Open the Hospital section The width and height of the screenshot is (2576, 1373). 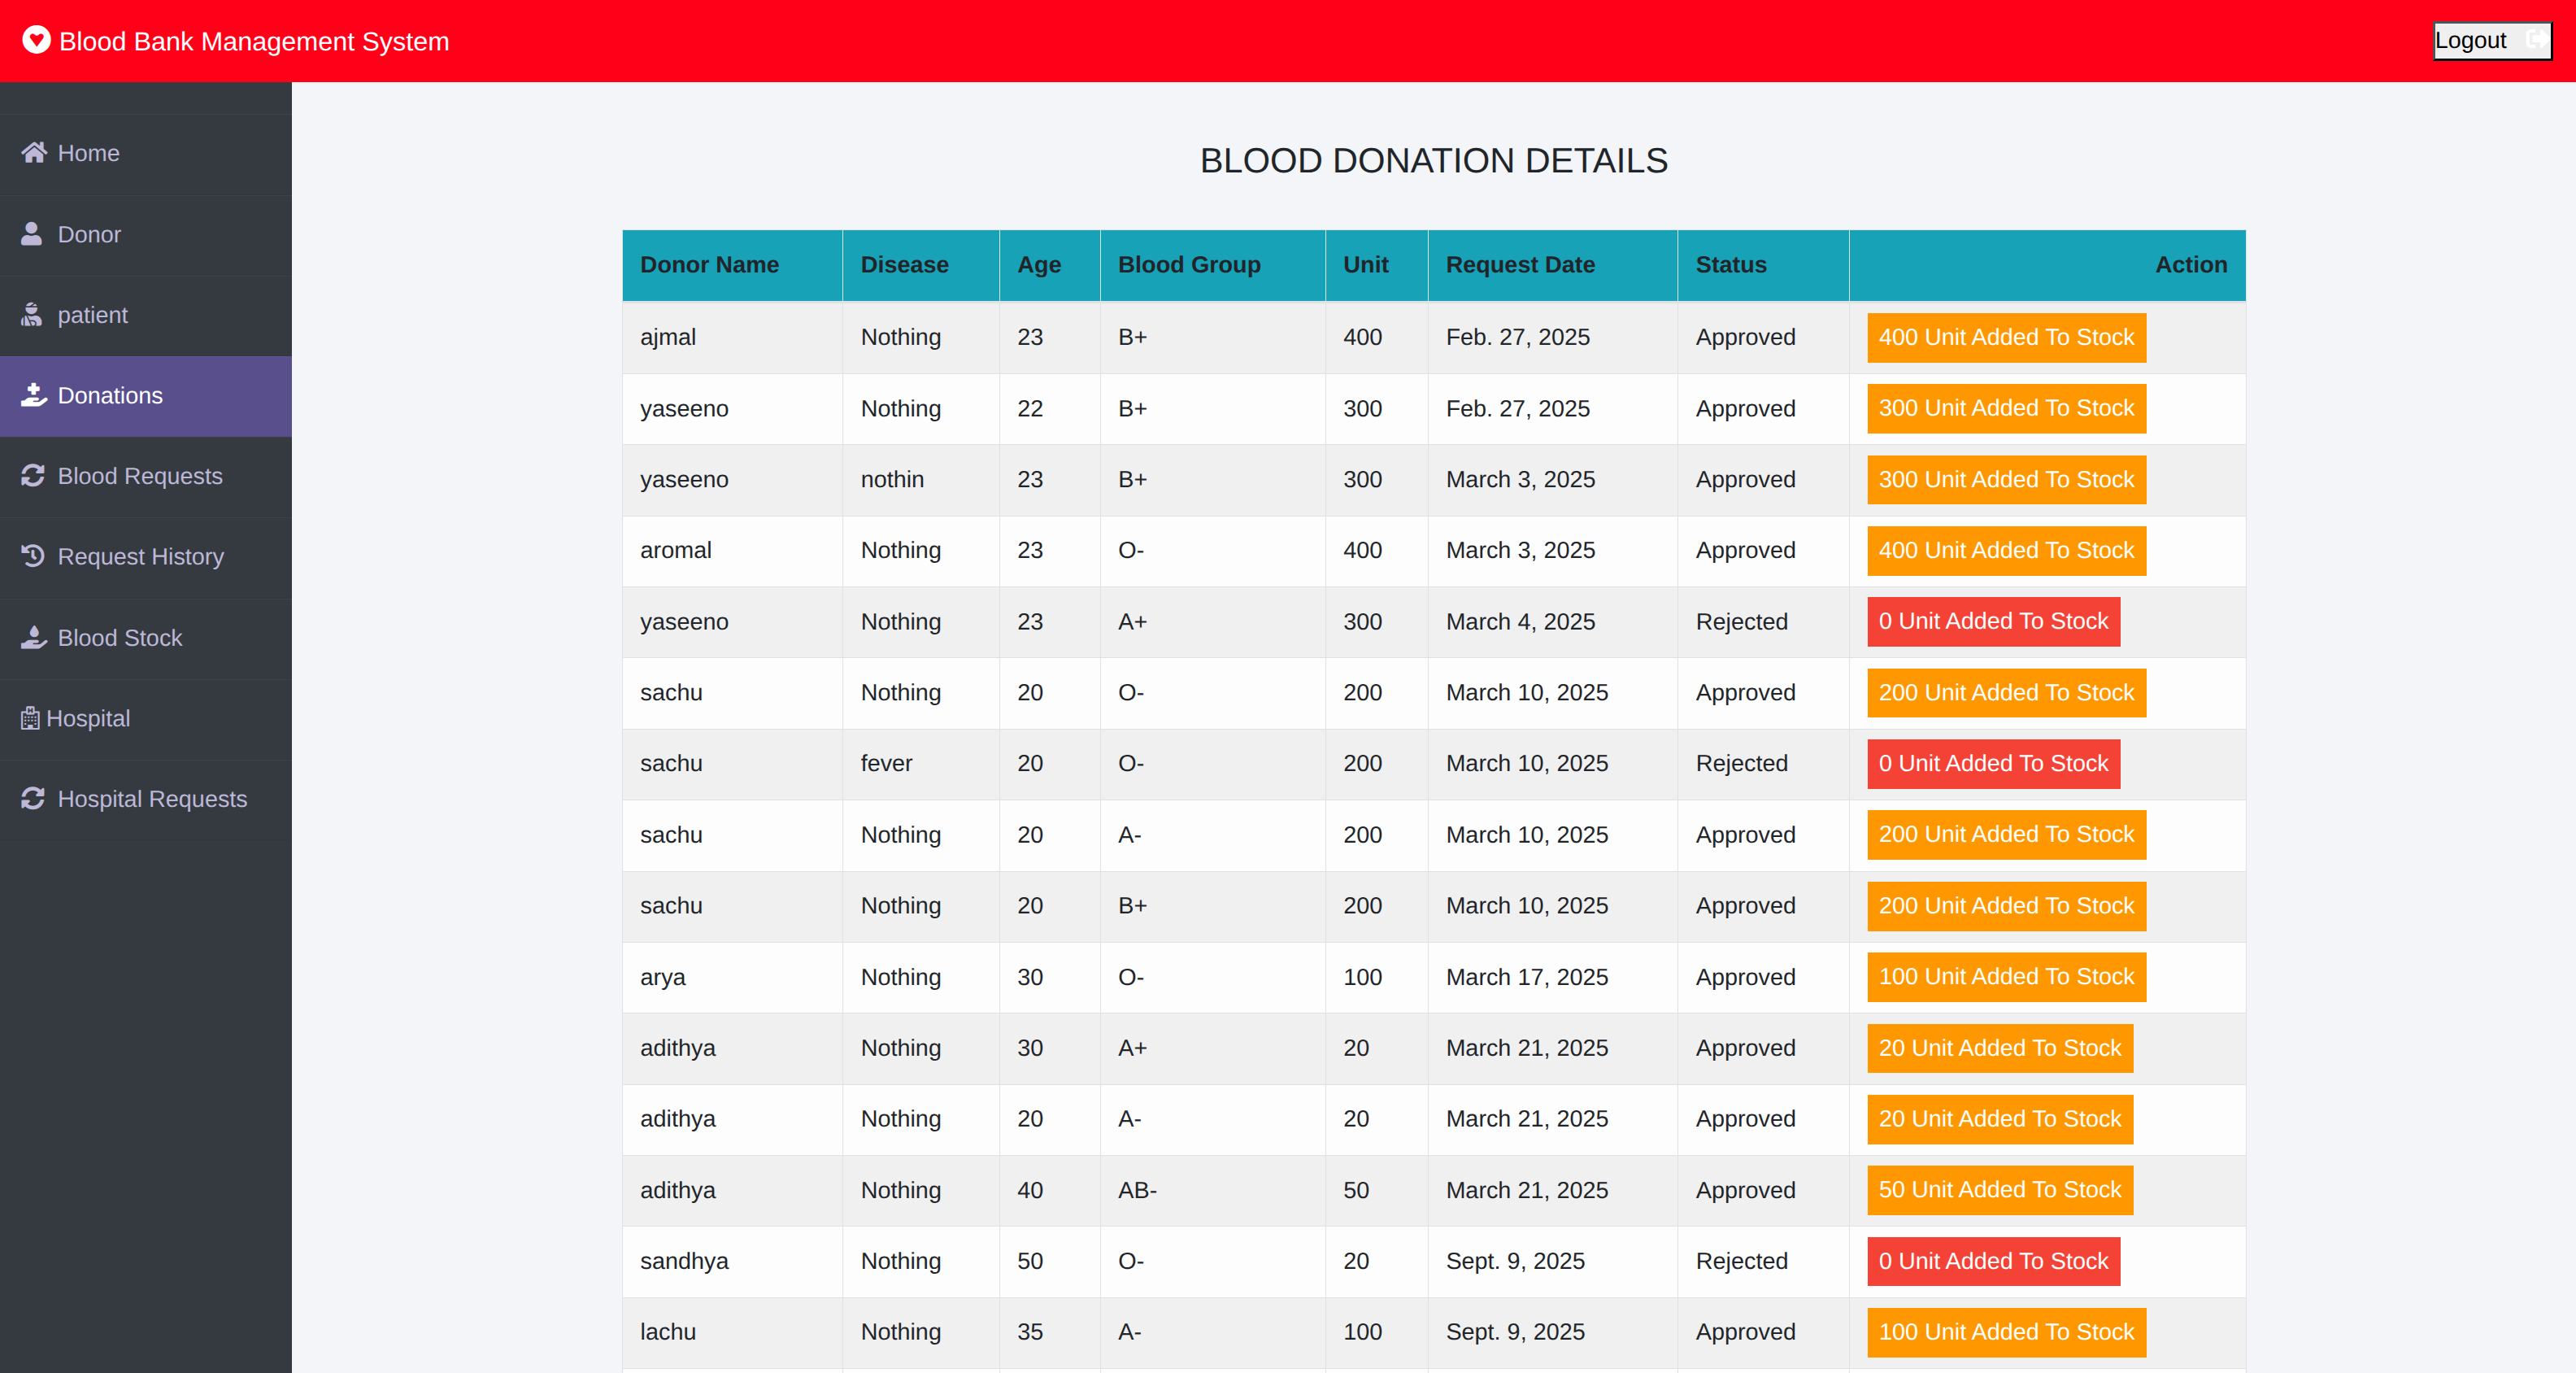(146, 719)
